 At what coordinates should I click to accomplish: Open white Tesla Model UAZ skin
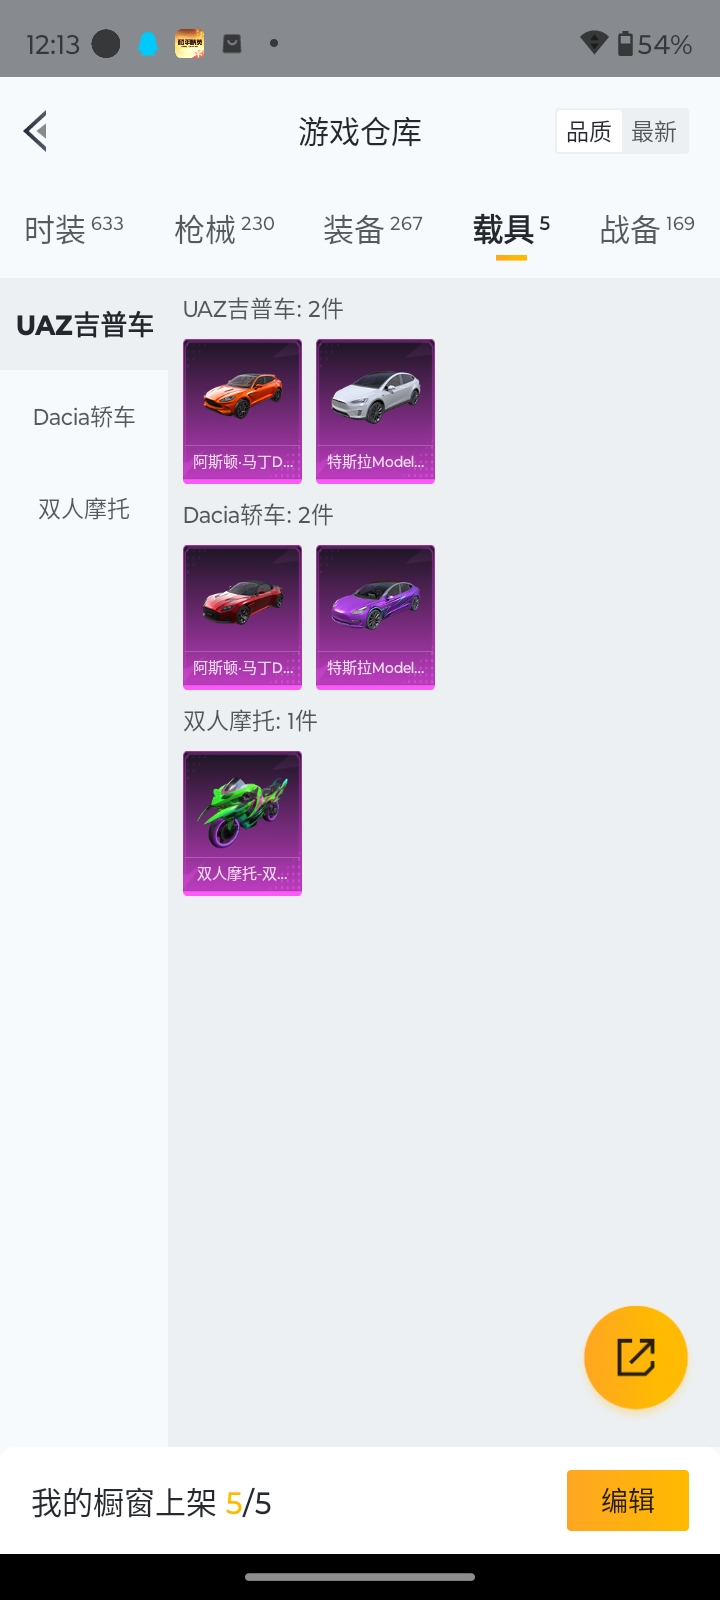point(375,411)
